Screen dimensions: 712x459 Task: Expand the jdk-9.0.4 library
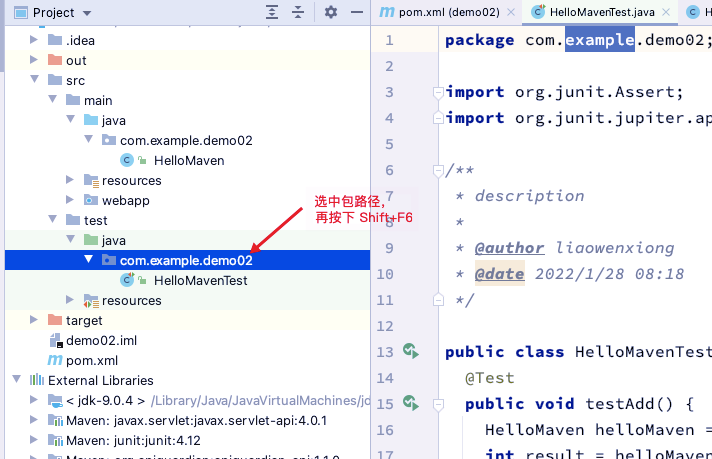click(x=34, y=400)
